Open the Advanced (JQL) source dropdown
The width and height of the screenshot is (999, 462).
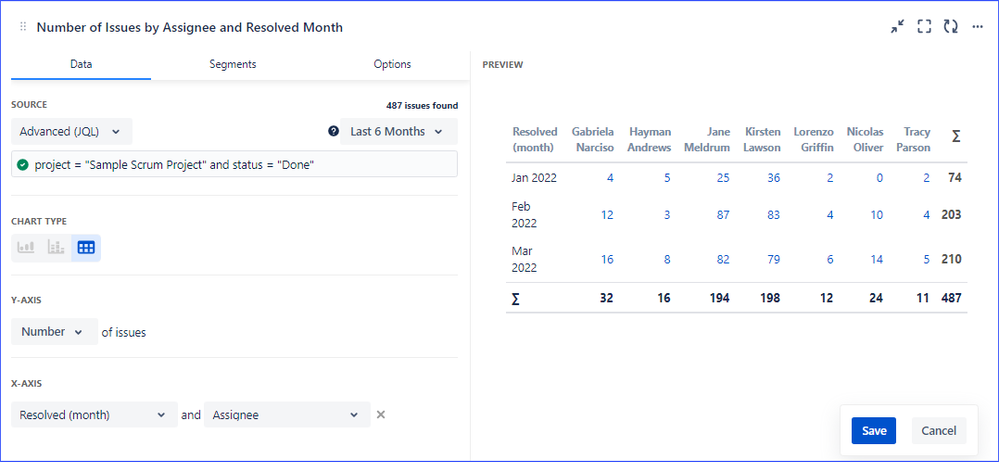tap(71, 131)
